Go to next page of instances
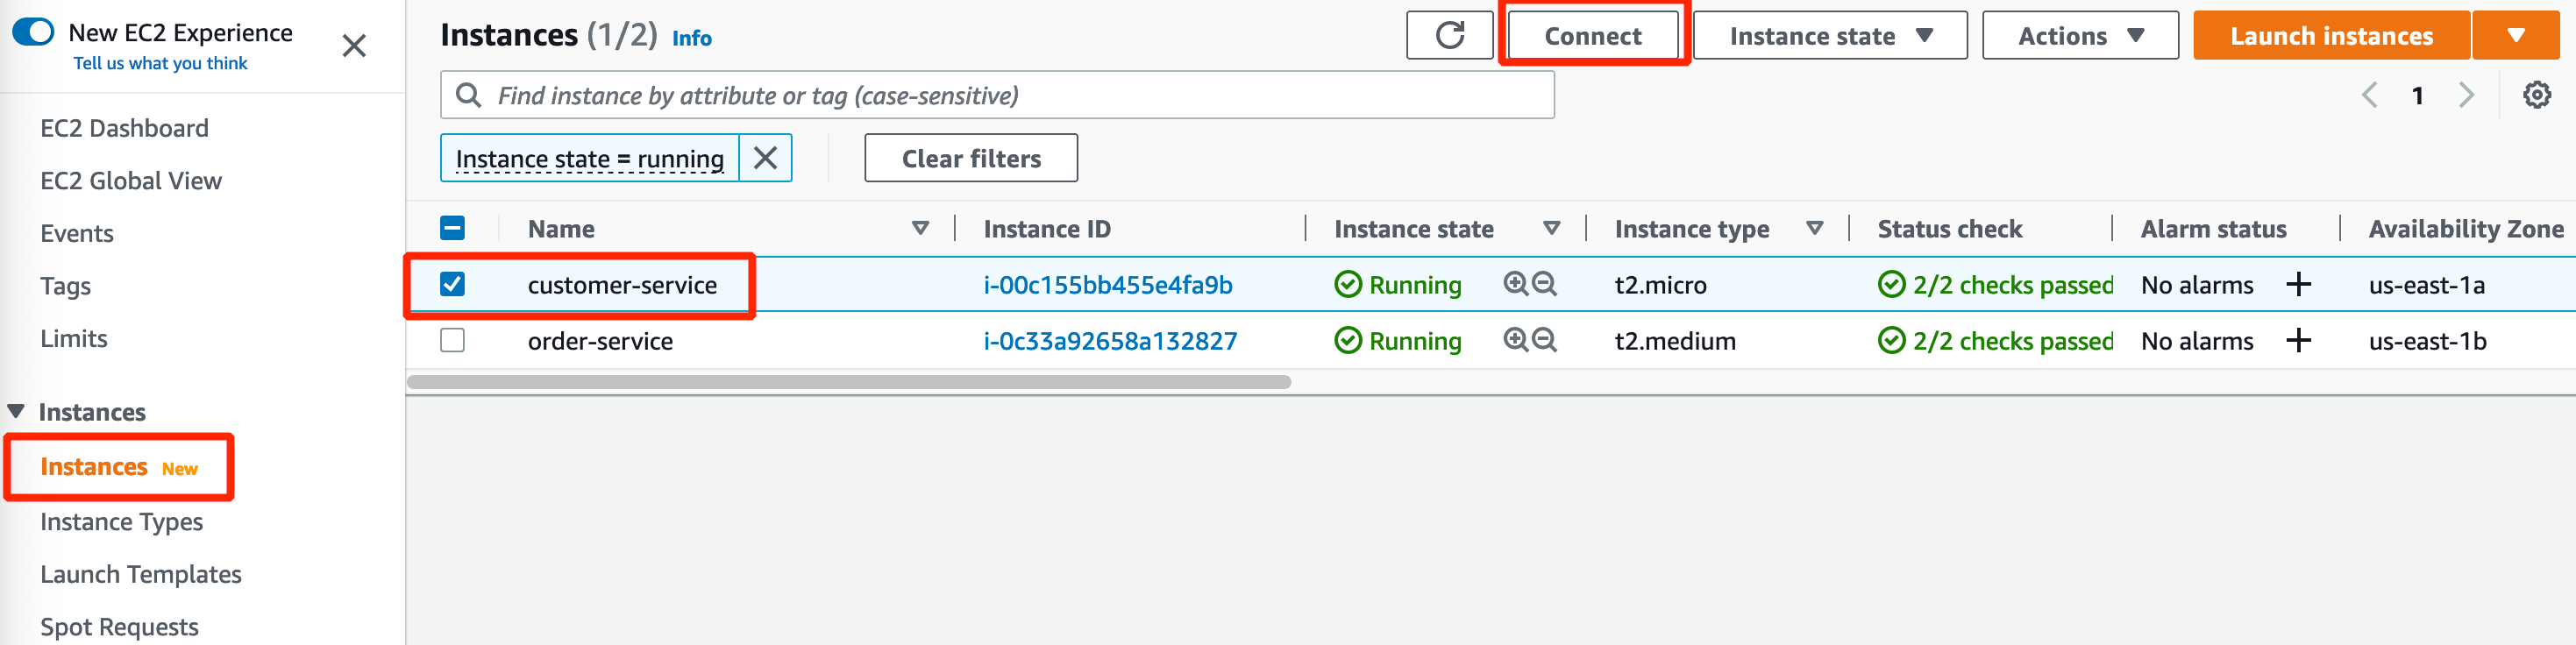2576x645 pixels. coord(2466,95)
